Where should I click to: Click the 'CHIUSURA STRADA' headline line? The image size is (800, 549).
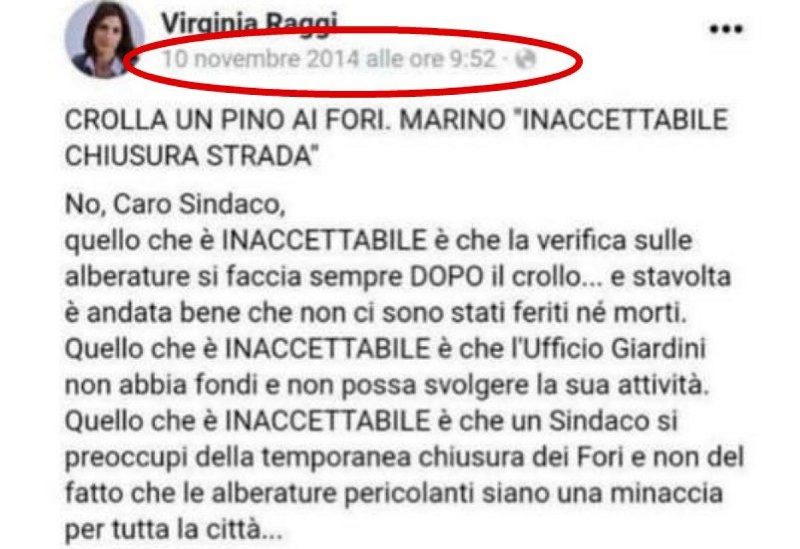(191, 156)
